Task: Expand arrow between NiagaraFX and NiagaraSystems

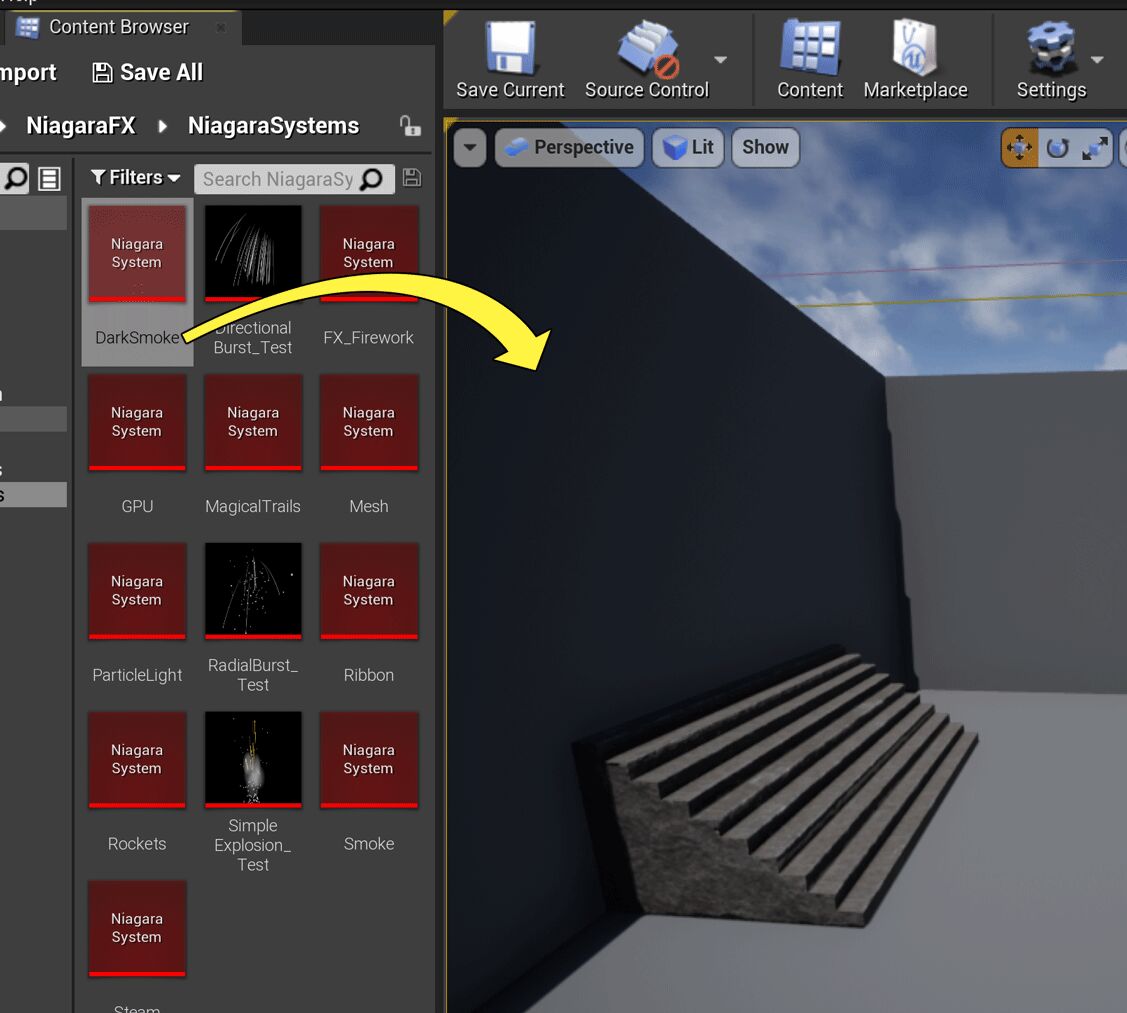Action: 162,127
